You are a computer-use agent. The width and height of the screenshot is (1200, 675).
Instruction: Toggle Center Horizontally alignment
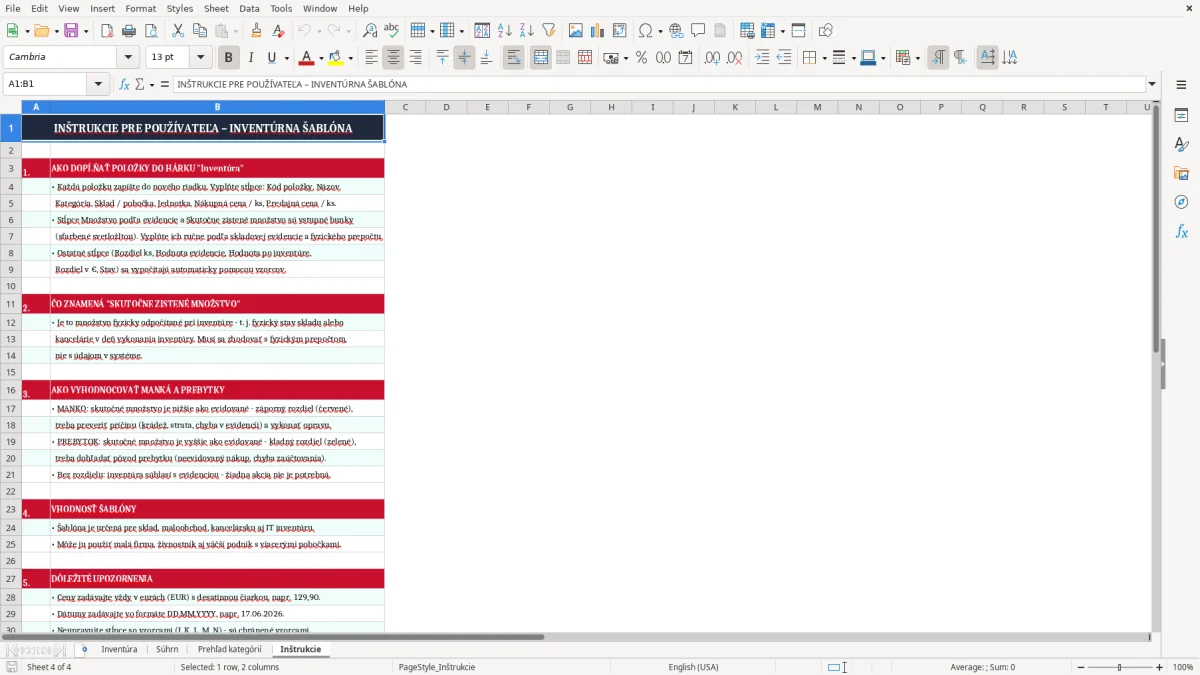pyautogui.click(x=393, y=58)
